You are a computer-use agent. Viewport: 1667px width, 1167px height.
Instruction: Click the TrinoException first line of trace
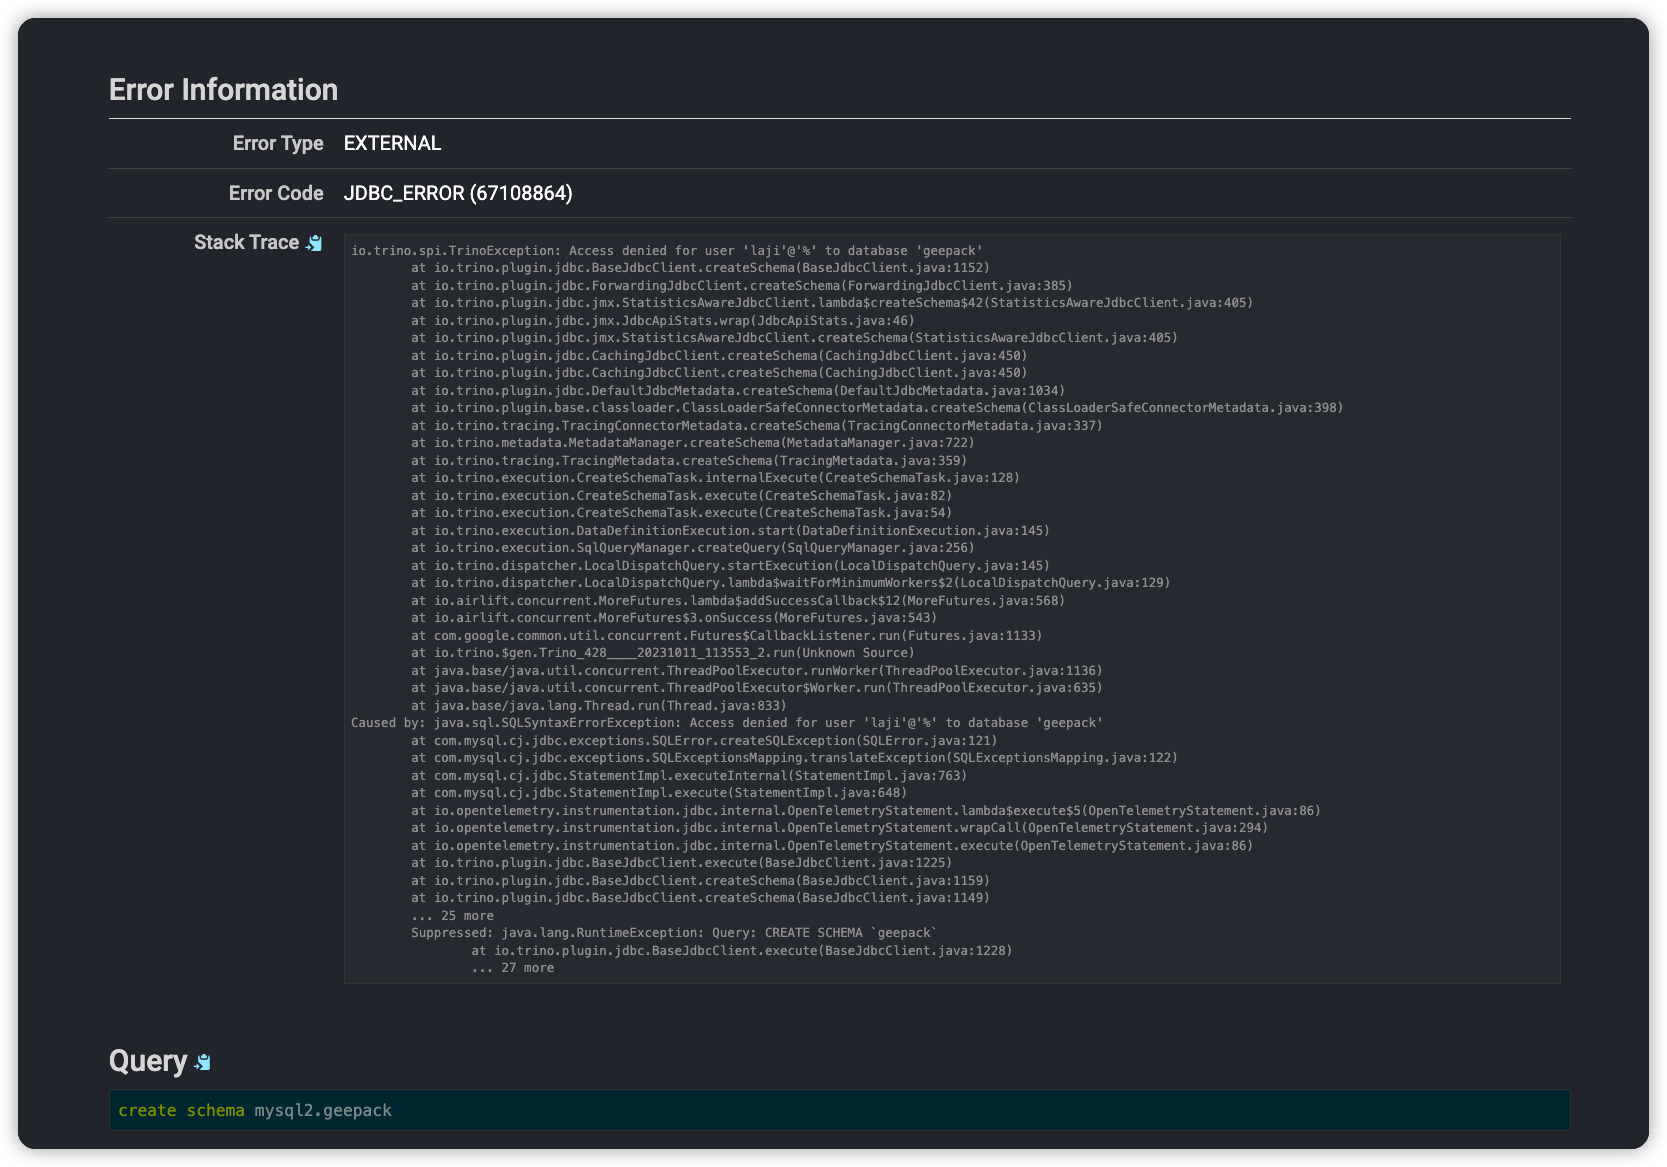click(x=667, y=251)
